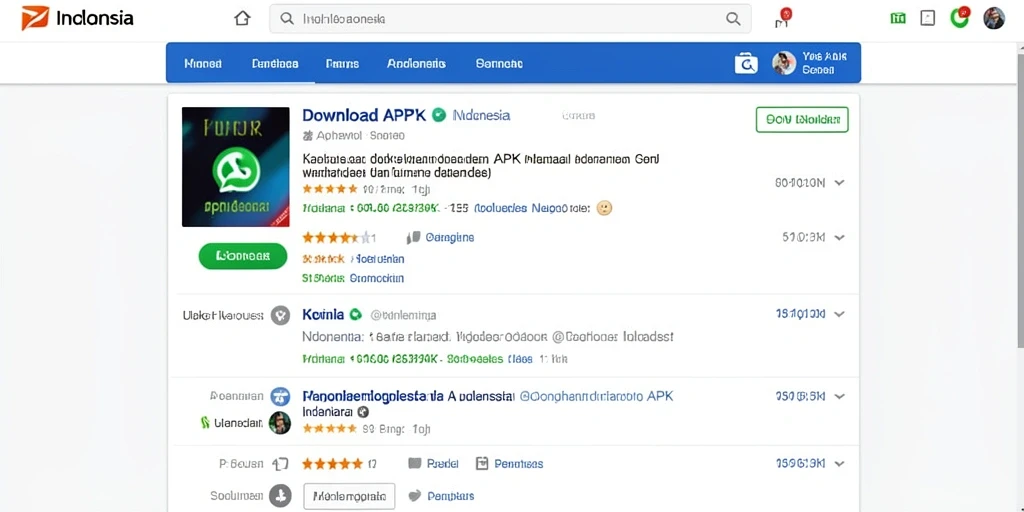Click the green button under the app thumbnail
The image size is (1024, 512).
pyautogui.click(x=243, y=256)
